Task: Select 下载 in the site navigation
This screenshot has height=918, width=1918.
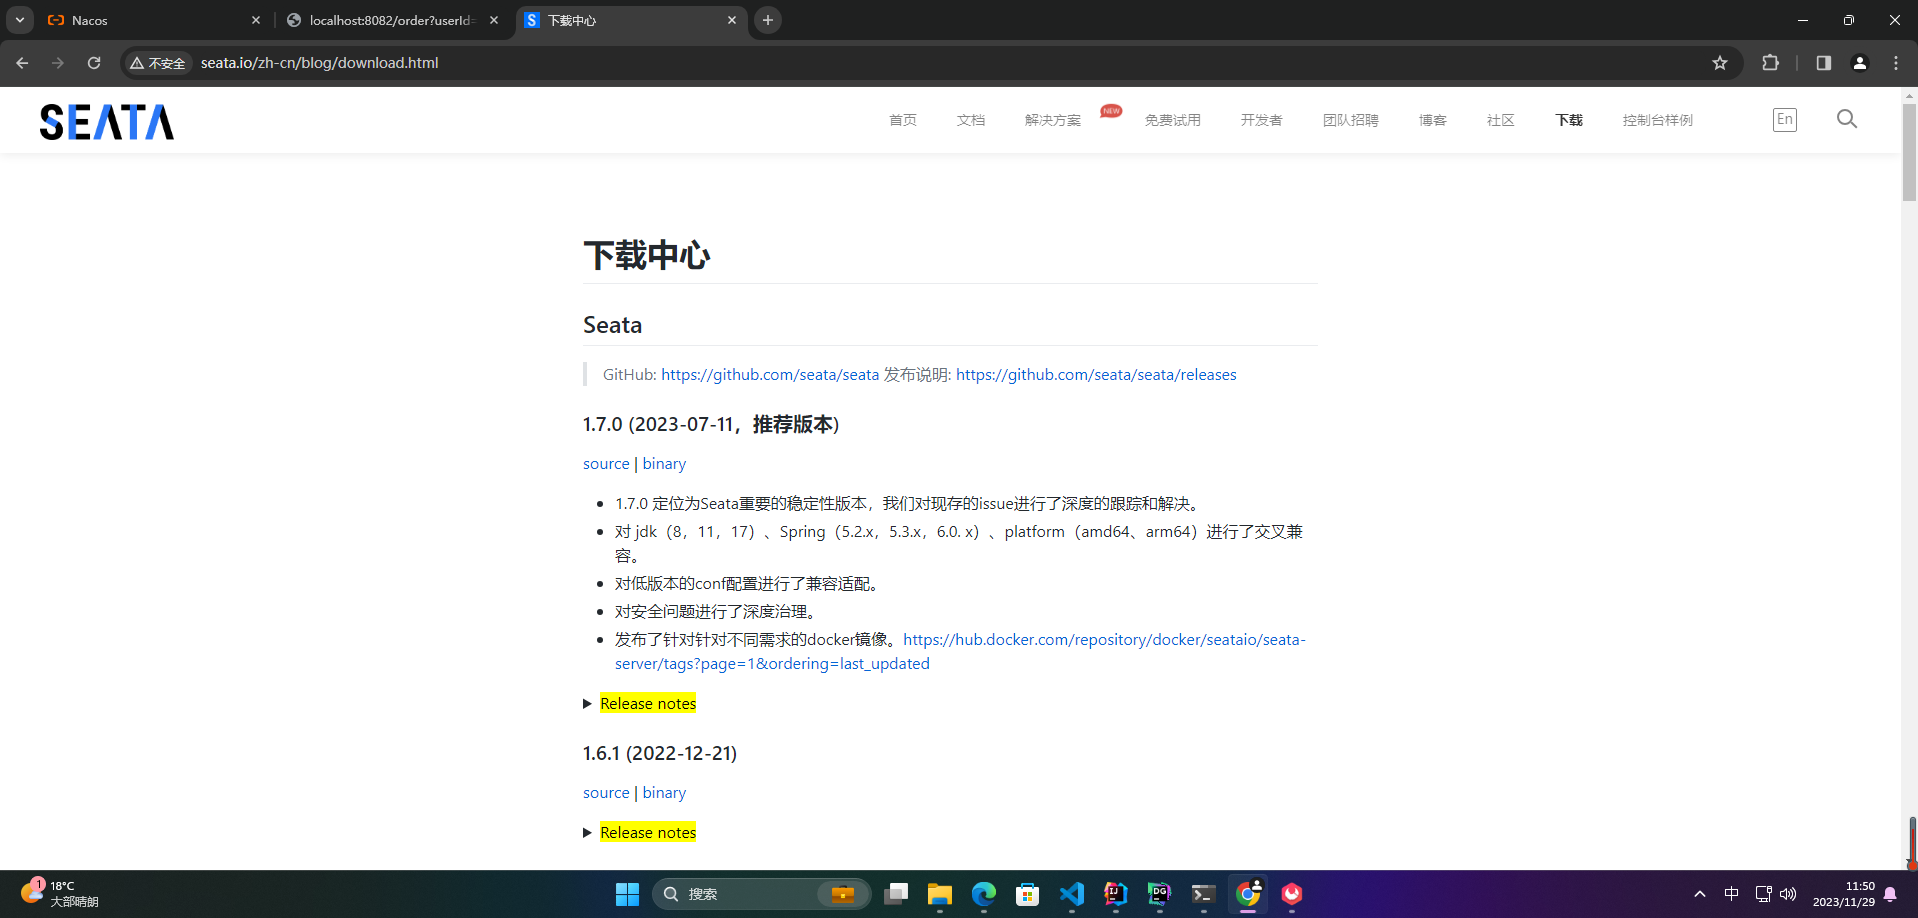Action: [x=1569, y=120]
